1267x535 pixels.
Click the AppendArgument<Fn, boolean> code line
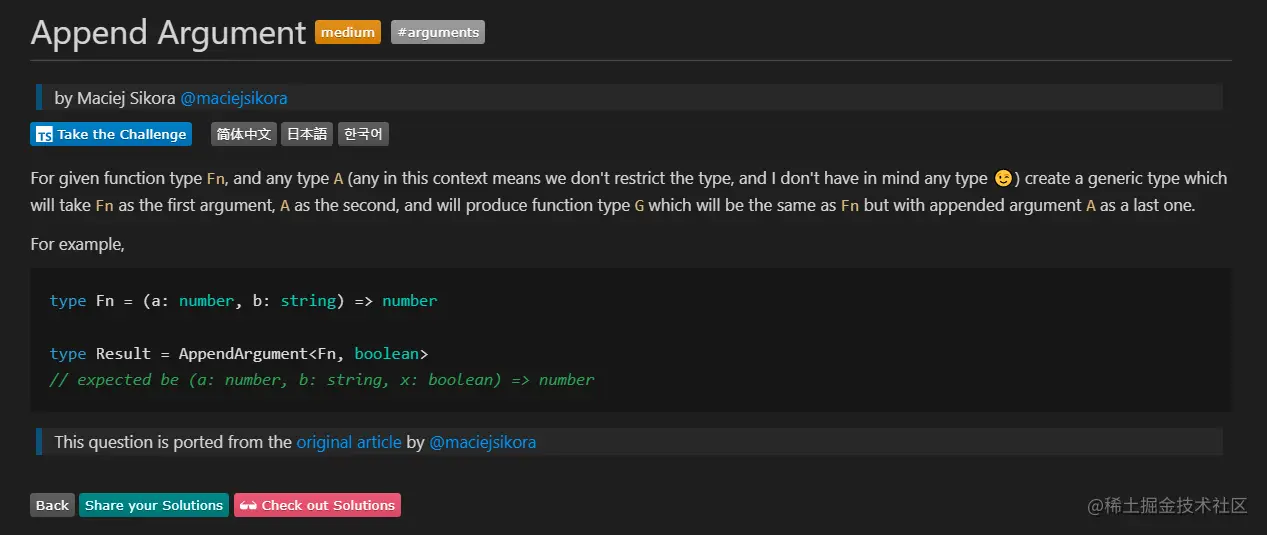click(239, 354)
